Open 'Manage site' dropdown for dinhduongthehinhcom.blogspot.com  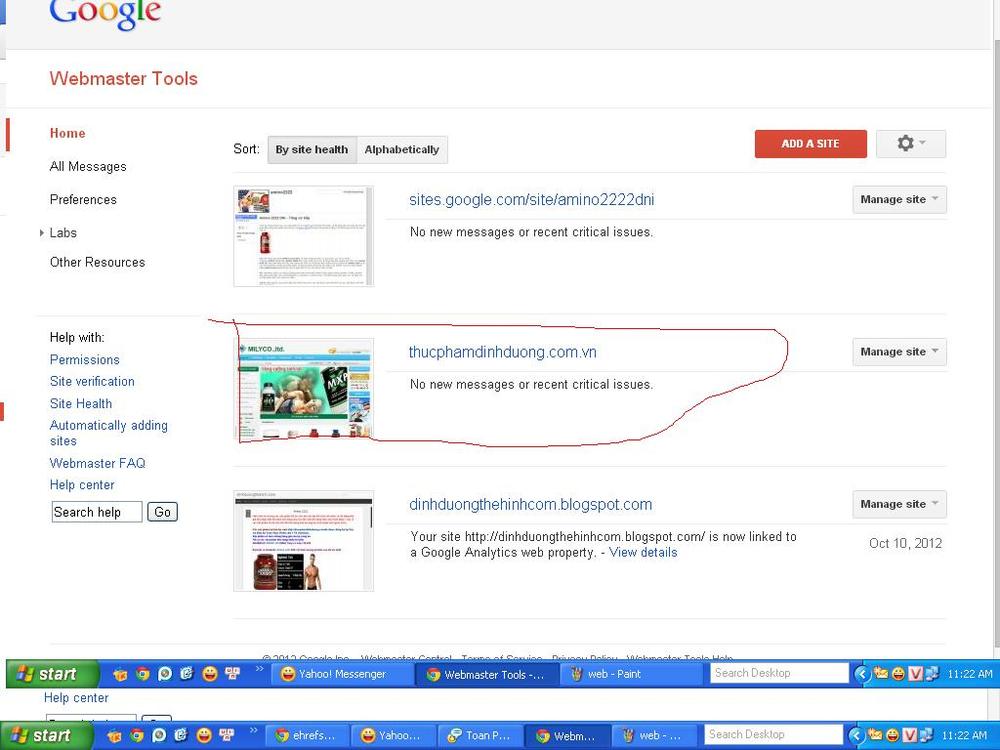point(899,504)
